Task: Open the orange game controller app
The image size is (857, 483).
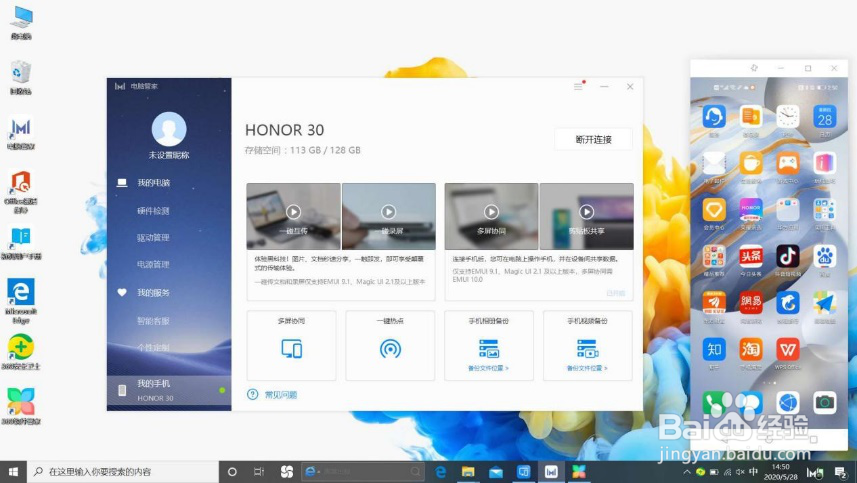Action: (x=788, y=163)
